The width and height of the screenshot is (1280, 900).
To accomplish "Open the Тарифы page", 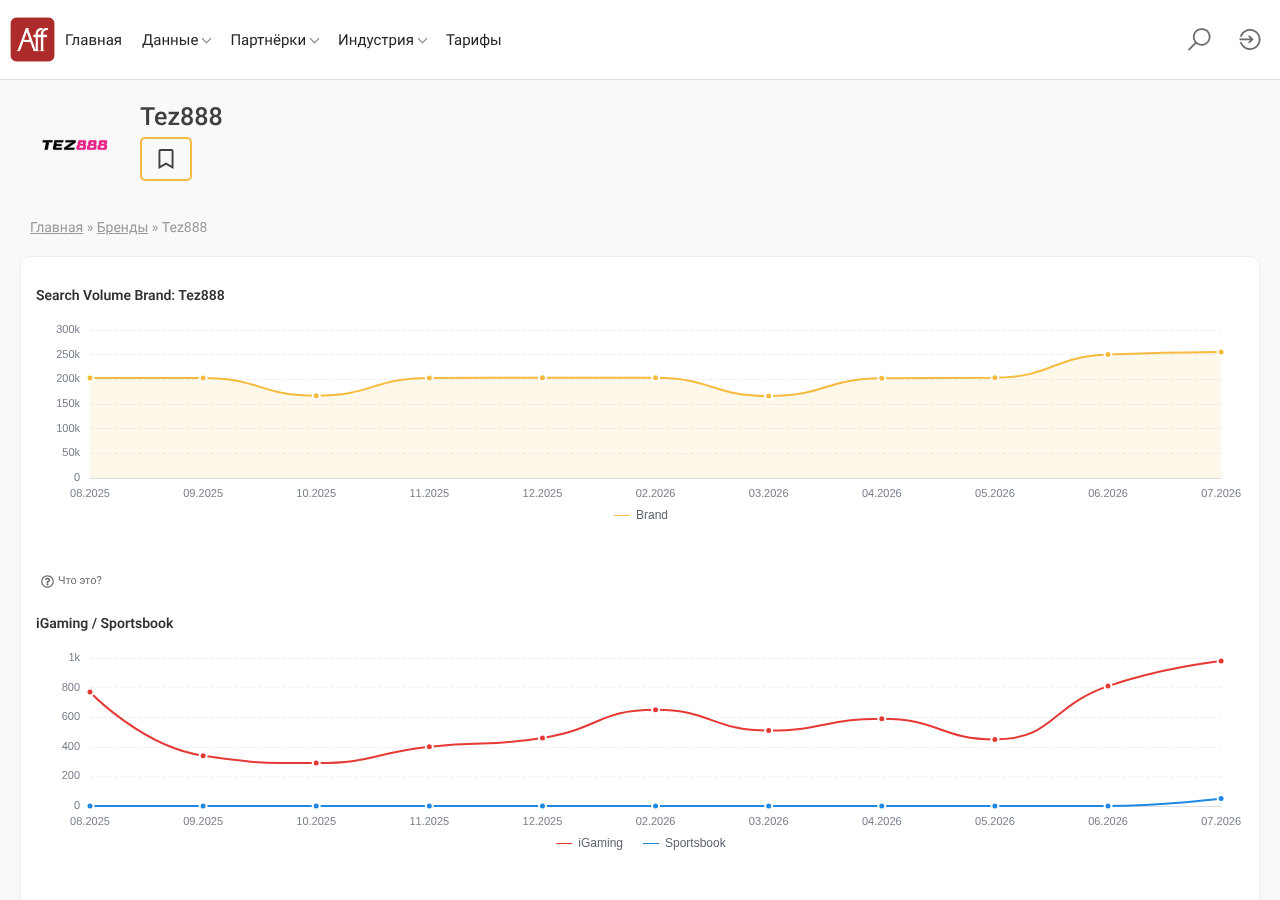I will point(474,40).
